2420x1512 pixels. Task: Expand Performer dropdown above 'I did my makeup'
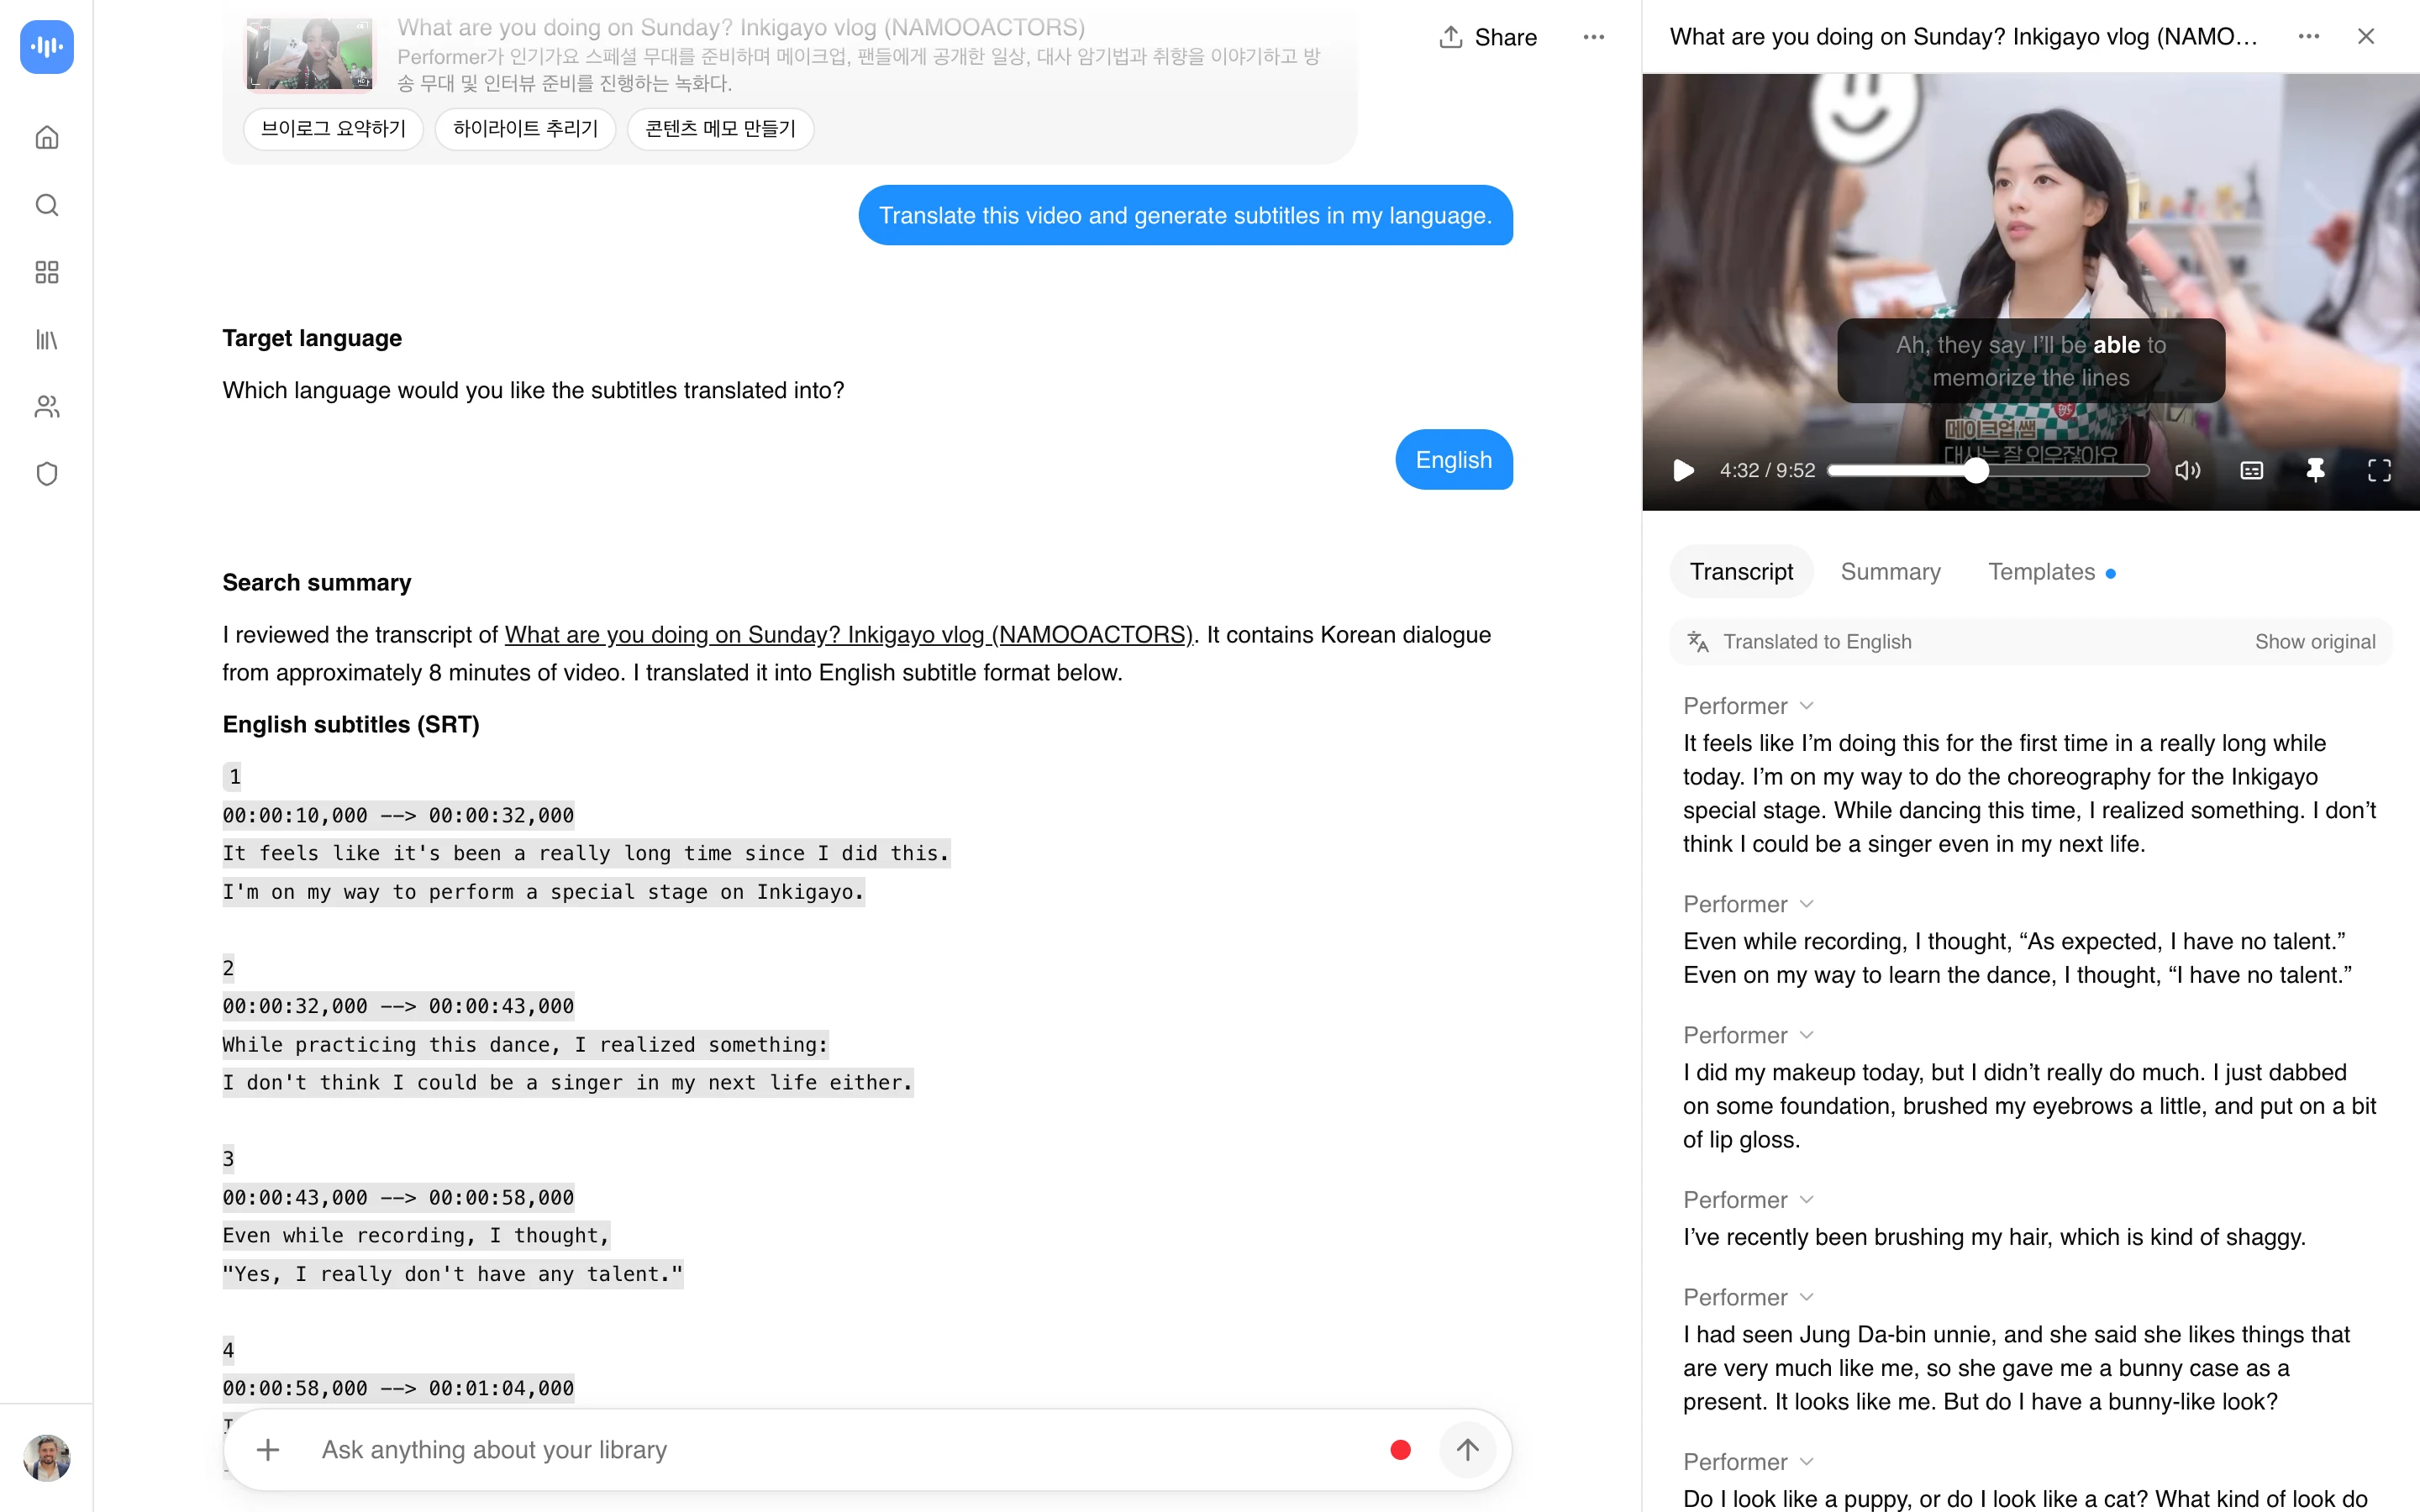click(x=1748, y=1035)
